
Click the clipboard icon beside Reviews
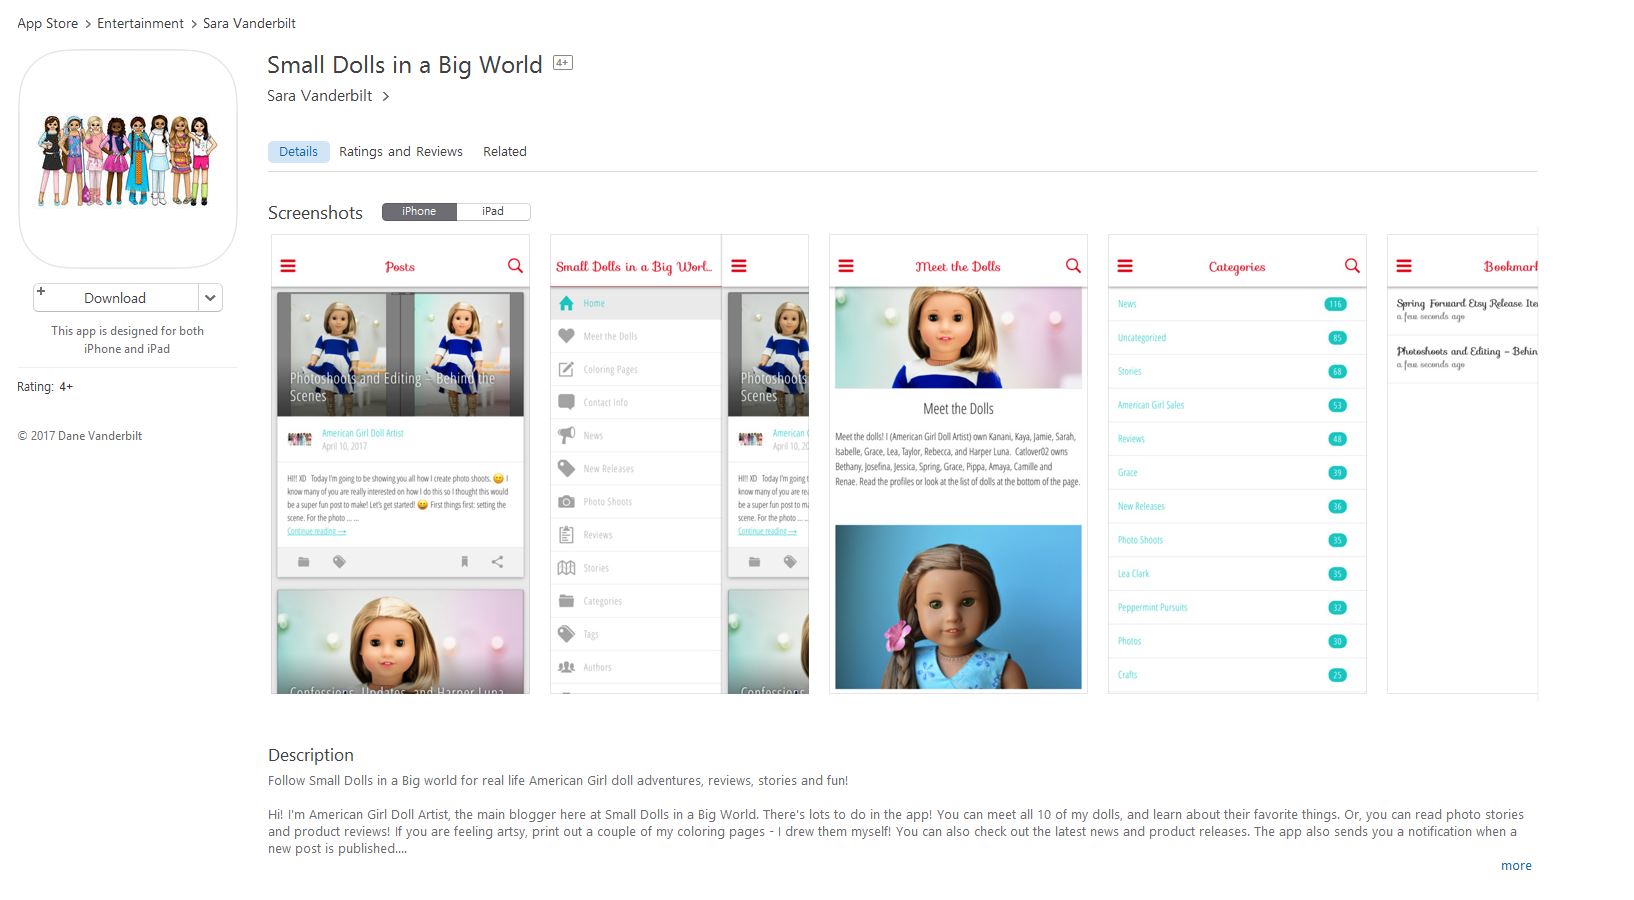pos(566,534)
